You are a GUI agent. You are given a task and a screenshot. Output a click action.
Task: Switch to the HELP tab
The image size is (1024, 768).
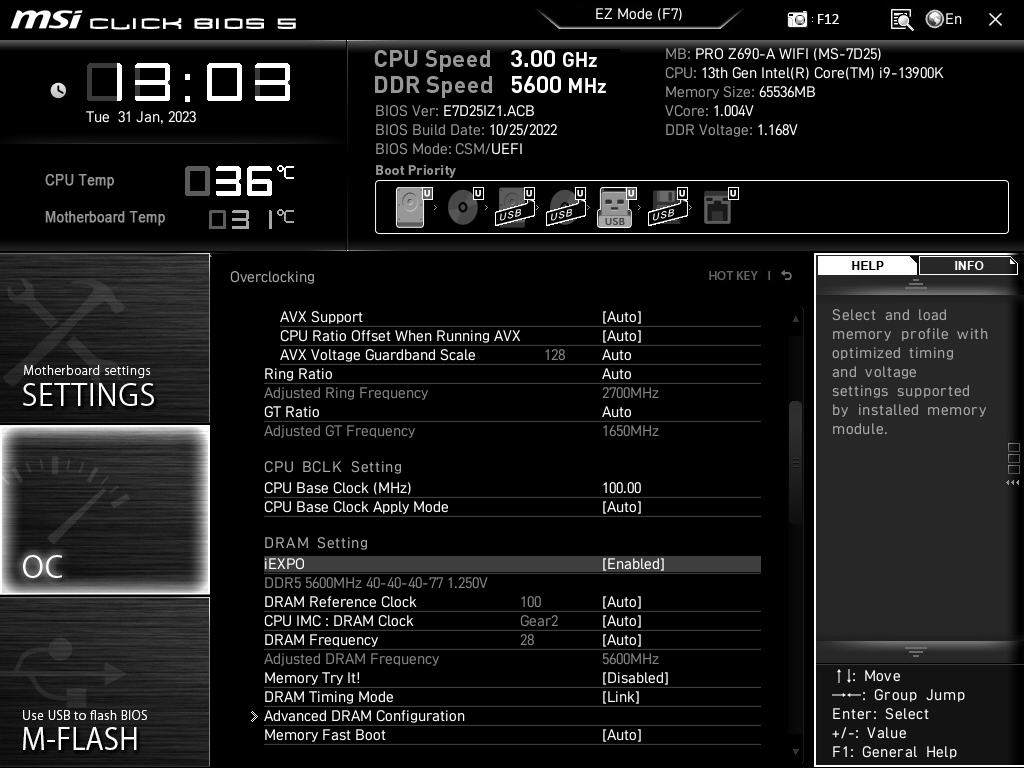point(867,265)
